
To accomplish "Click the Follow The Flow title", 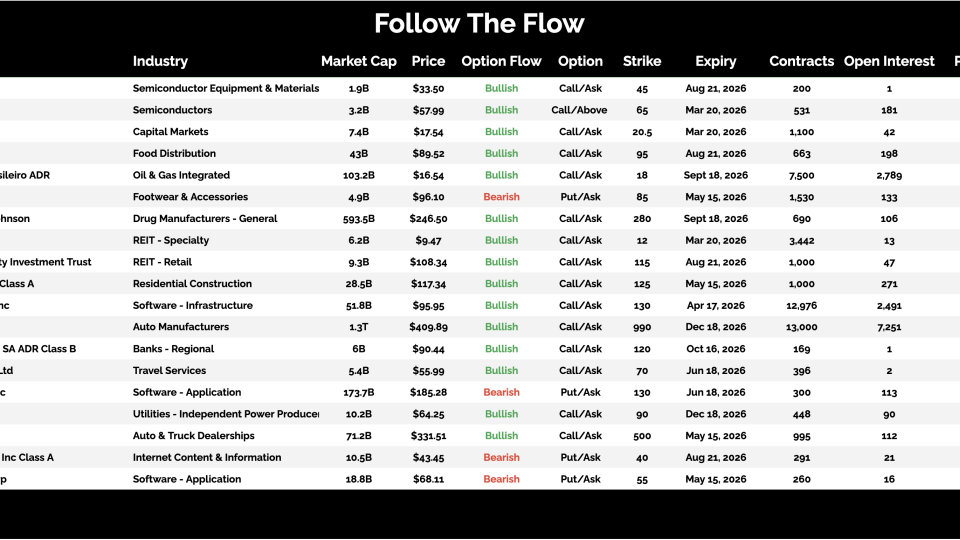I will (479, 23).
